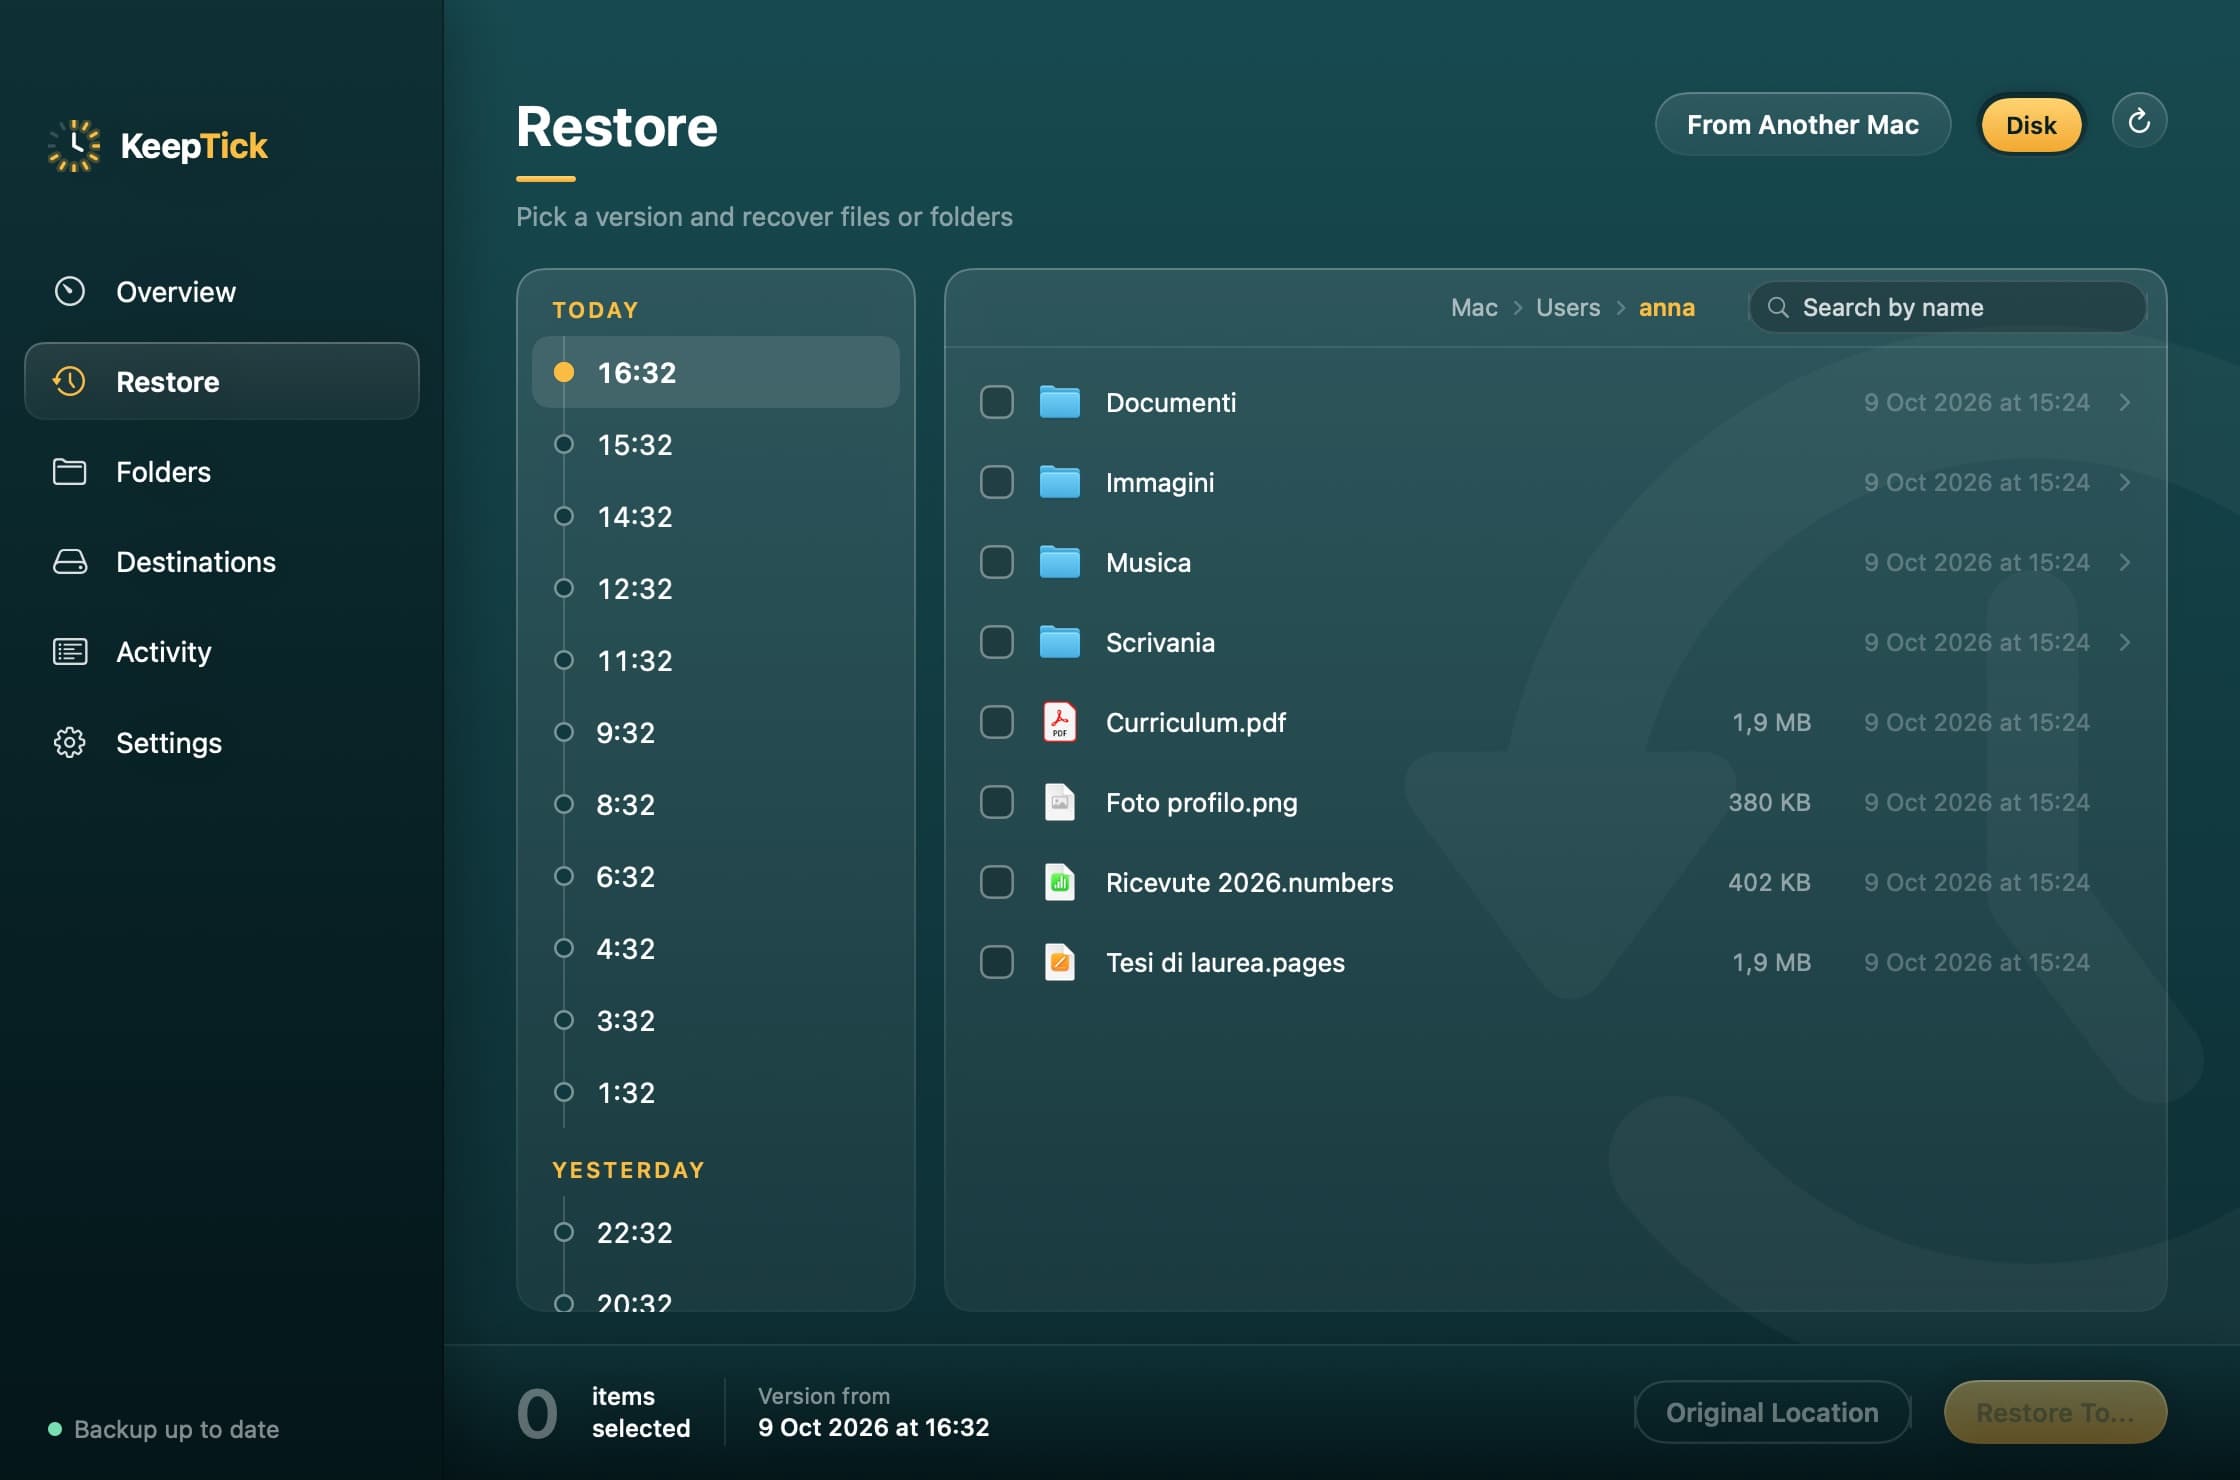This screenshot has width=2240, height=1480.
Task: Click the Disk button
Action: pos(2030,124)
